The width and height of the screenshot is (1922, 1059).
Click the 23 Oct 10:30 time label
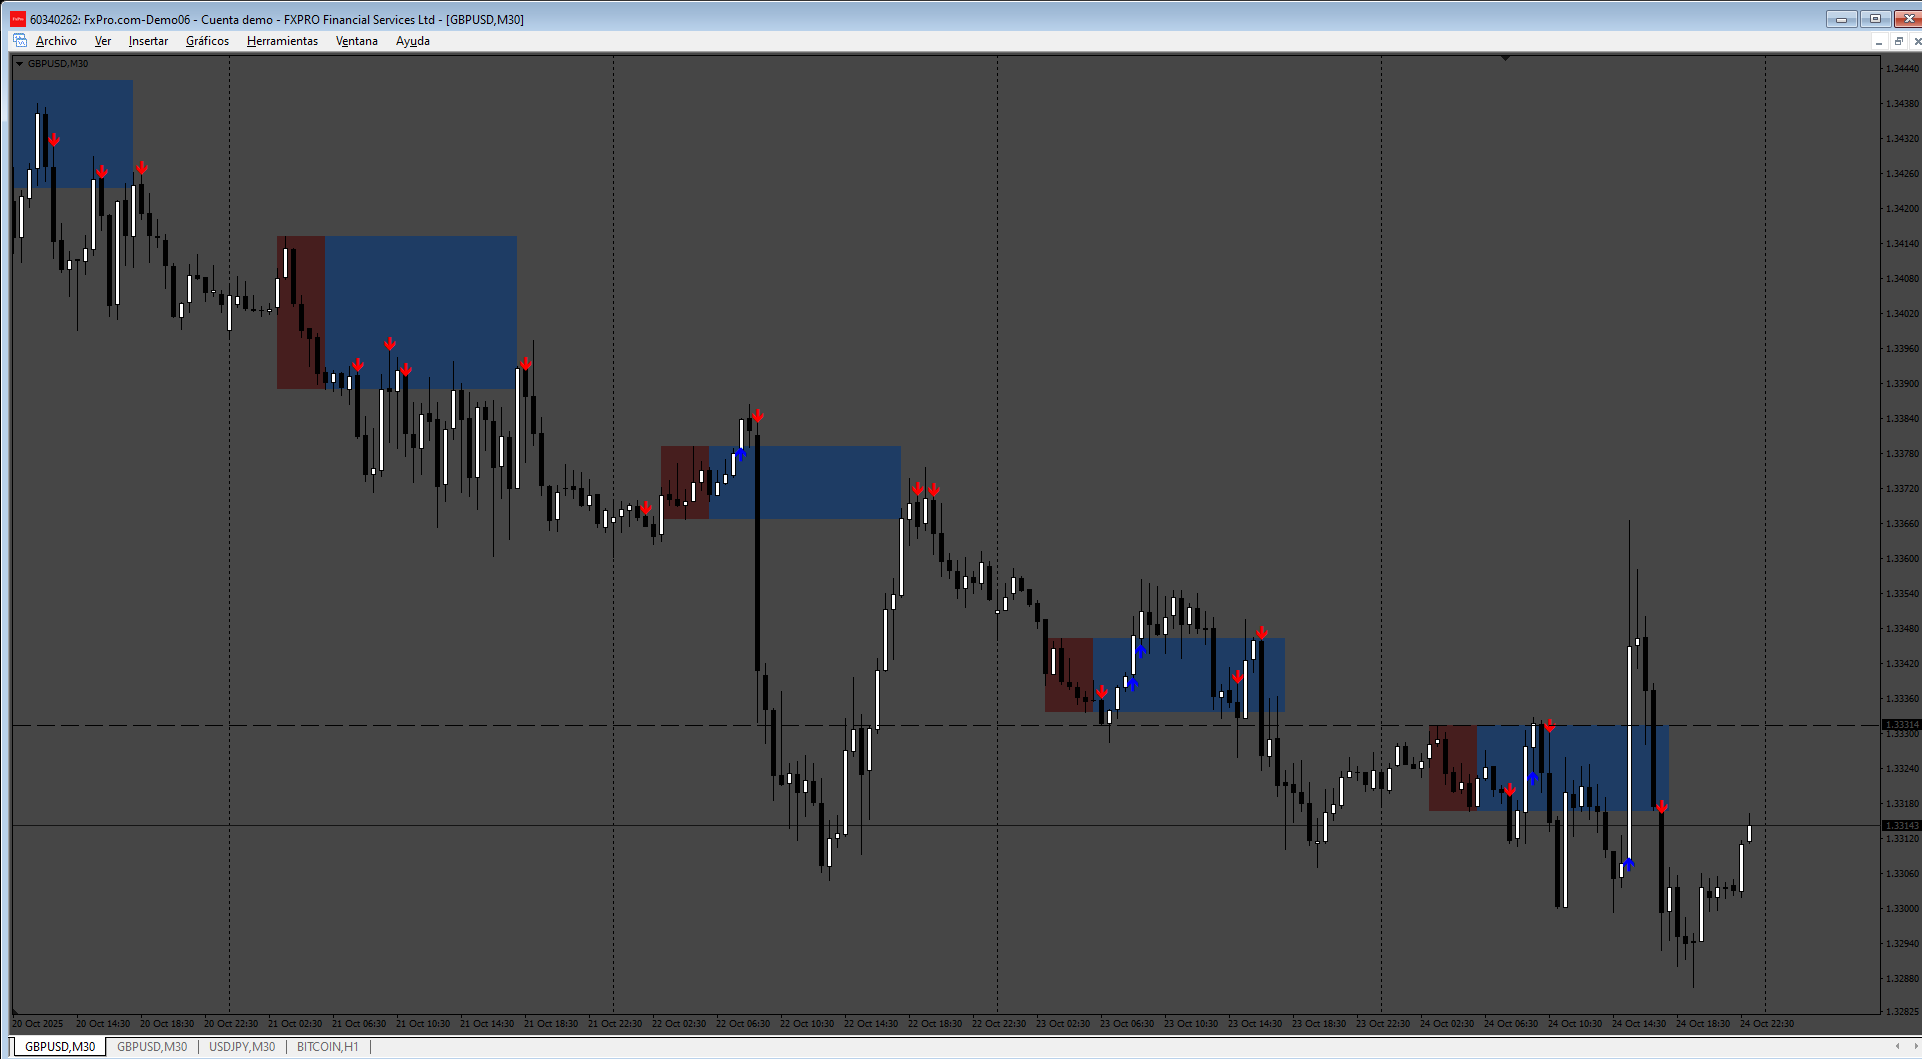tap(1191, 1023)
